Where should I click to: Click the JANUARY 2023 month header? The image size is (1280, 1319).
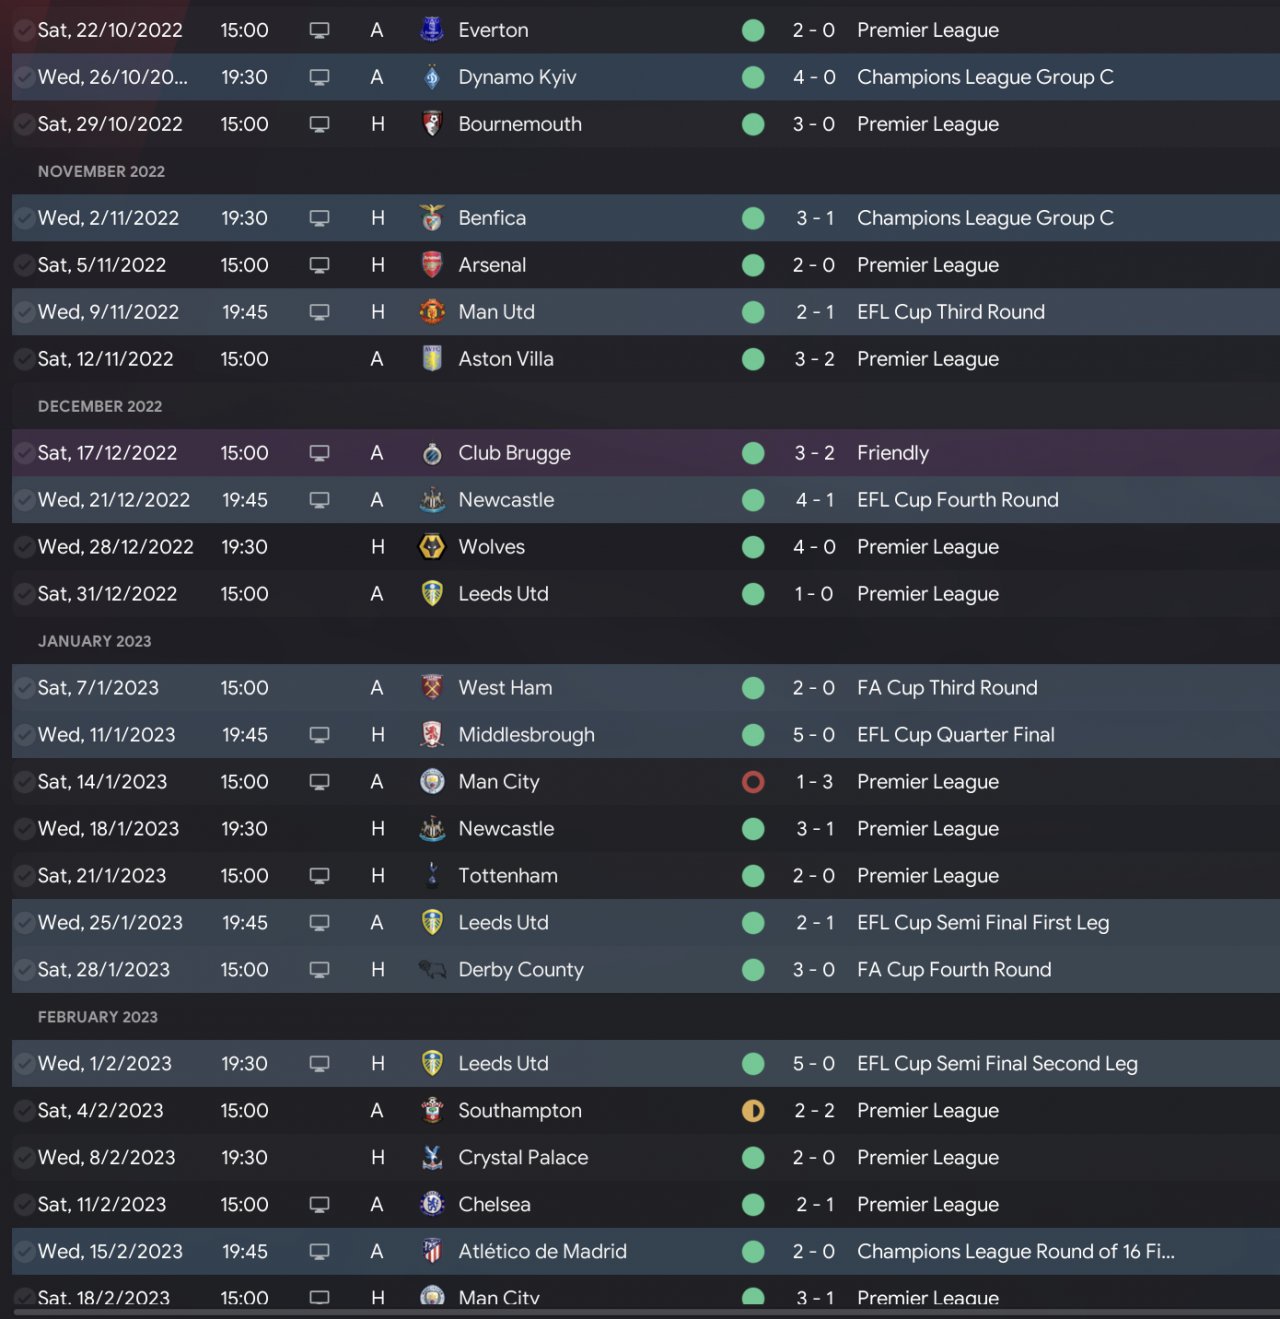point(94,641)
